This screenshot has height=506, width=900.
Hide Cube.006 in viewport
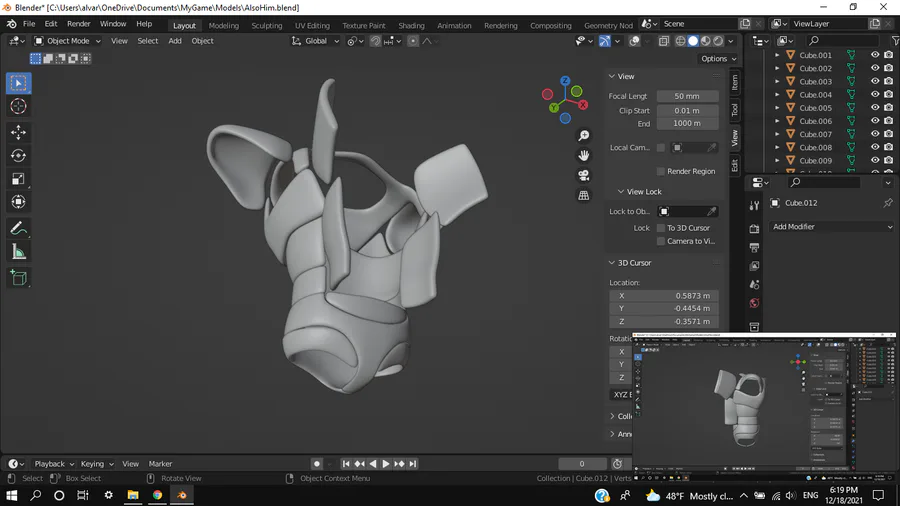[x=875, y=121]
